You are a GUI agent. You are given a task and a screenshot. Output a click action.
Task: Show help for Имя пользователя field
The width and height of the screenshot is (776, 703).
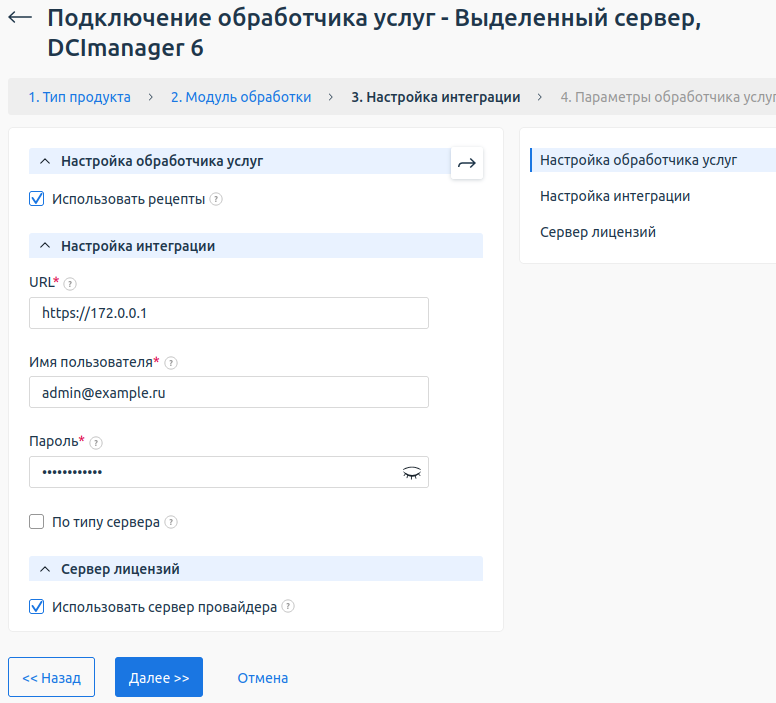tap(171, 362)
